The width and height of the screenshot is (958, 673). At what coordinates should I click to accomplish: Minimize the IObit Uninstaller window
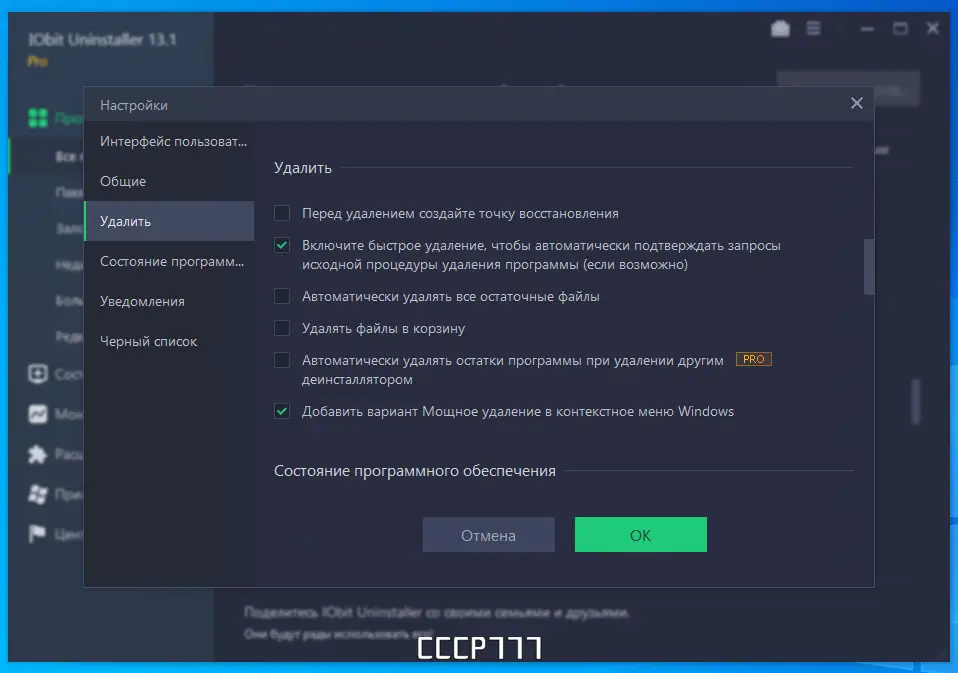point(867,29)
